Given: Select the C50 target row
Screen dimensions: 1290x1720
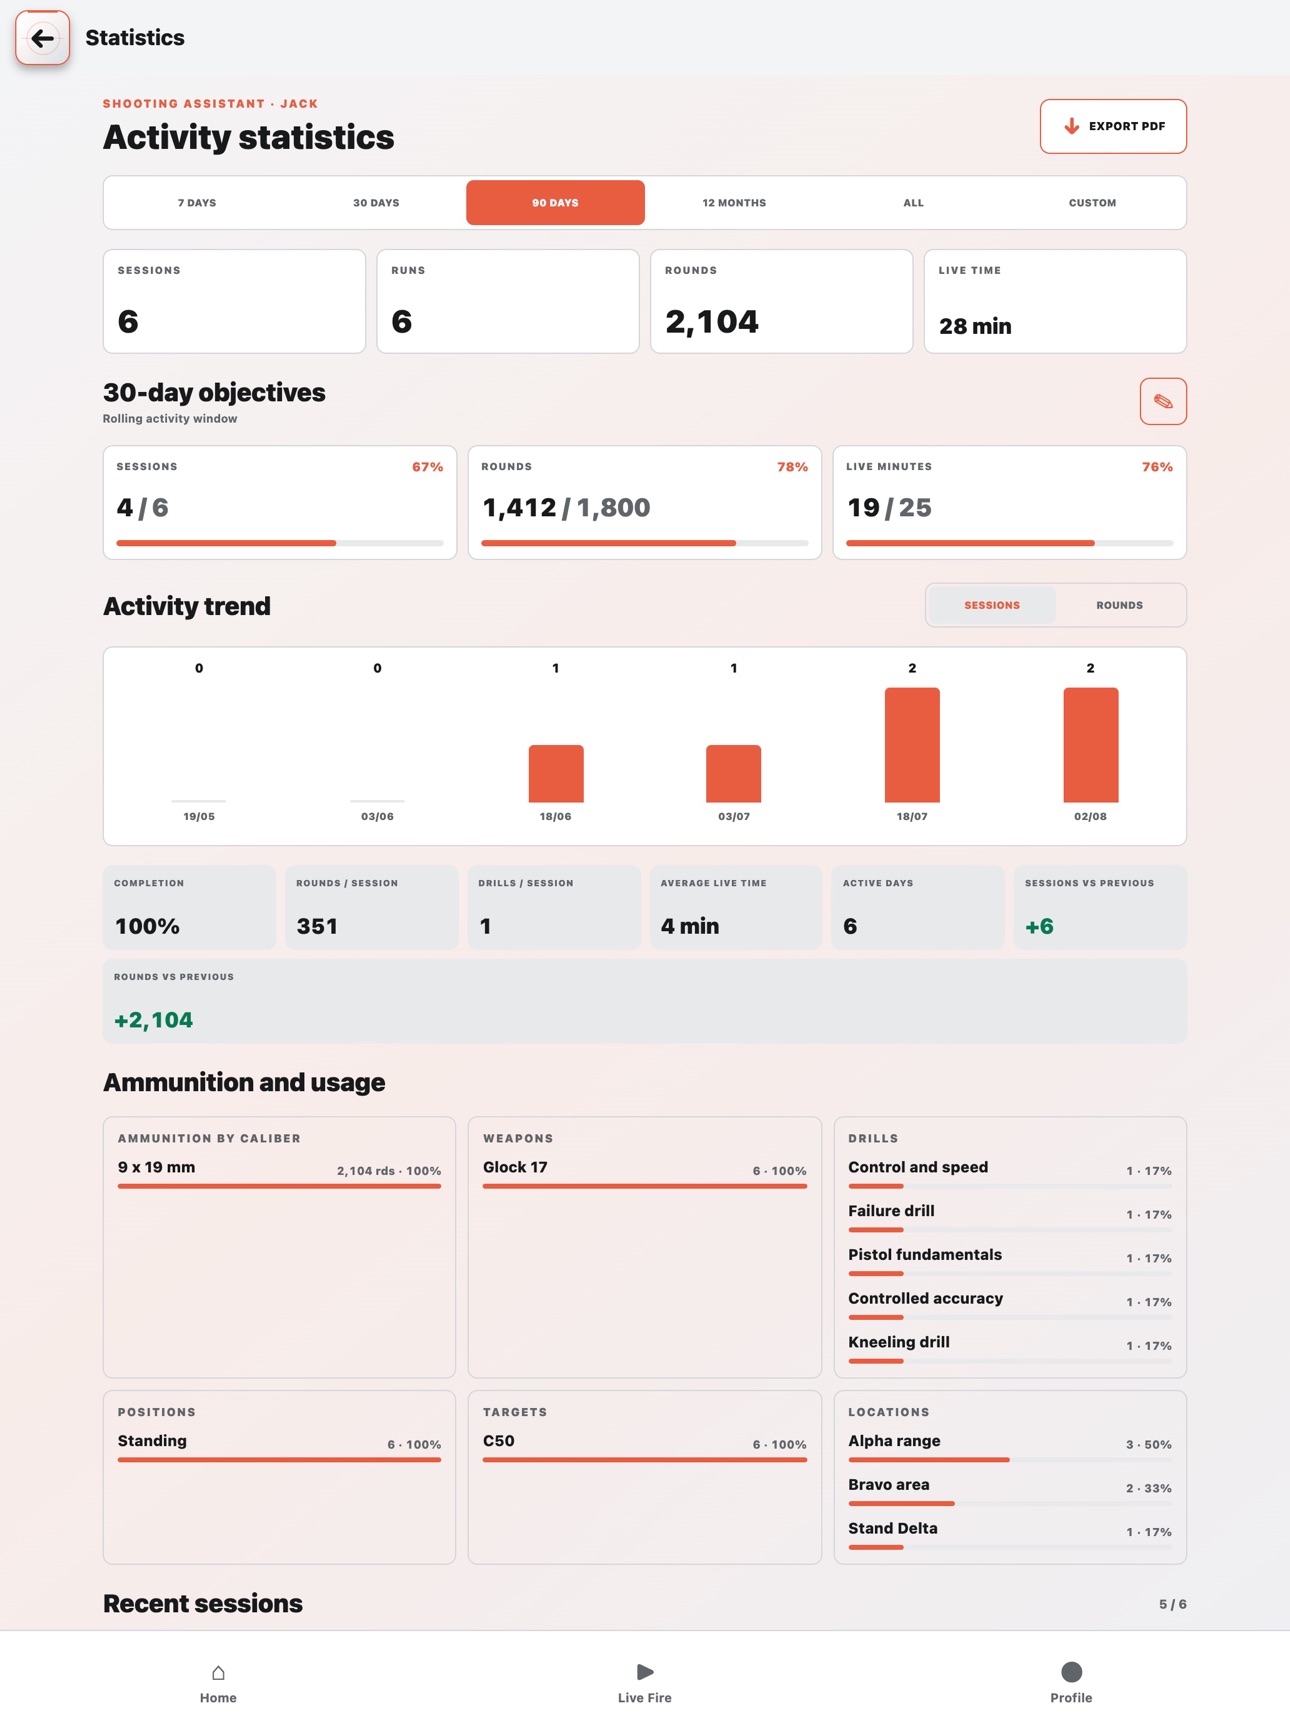Looking at the screenshot, I should [x=645, y=1446].
